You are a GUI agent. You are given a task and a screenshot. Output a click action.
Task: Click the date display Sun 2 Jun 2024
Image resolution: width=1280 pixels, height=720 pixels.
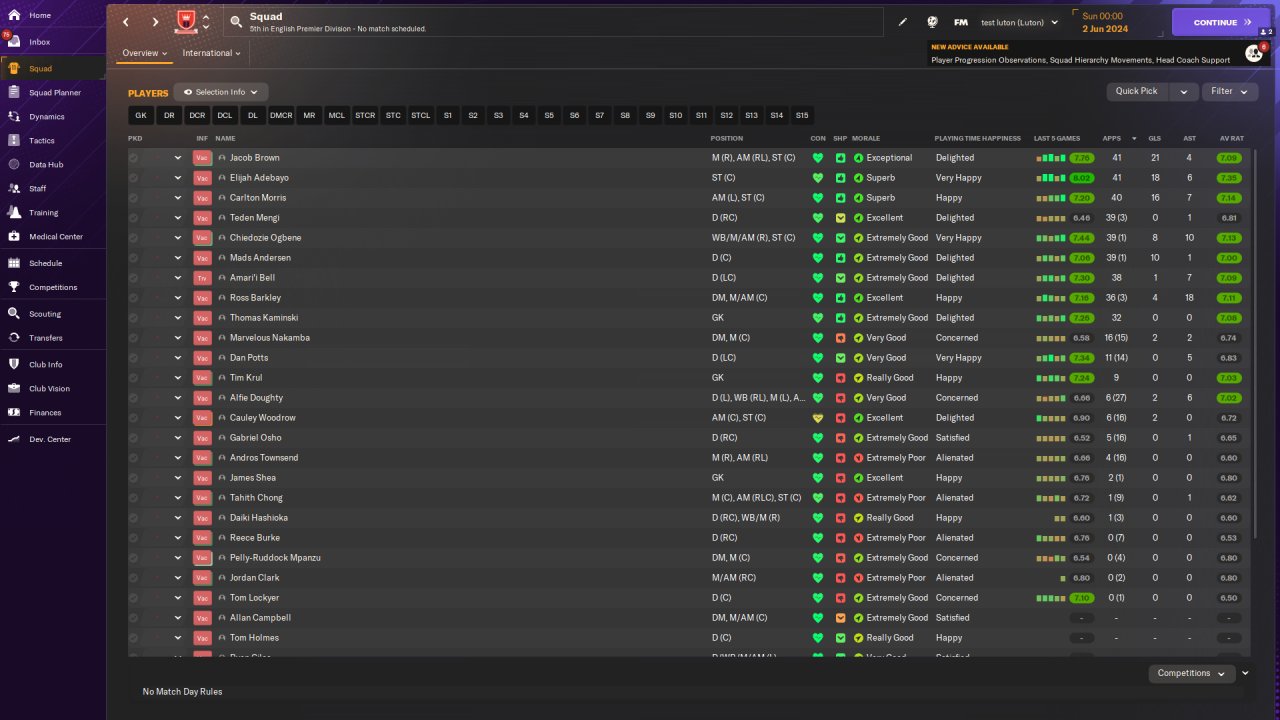pos(1104,22)
